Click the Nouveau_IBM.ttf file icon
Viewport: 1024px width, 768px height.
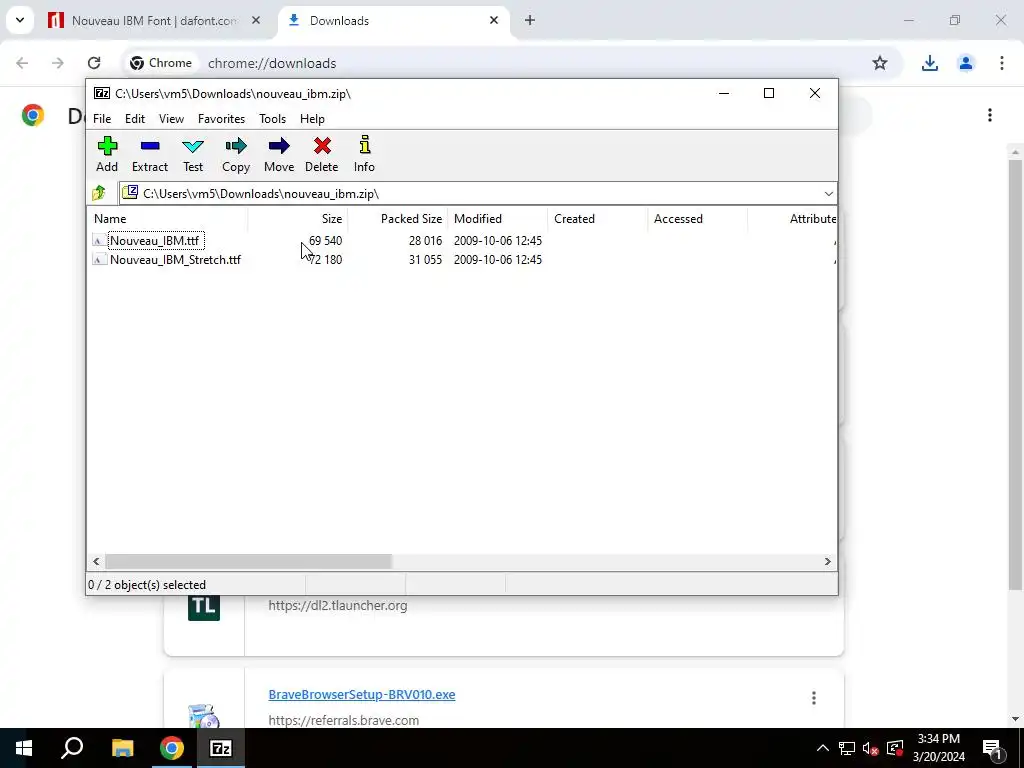99,241
